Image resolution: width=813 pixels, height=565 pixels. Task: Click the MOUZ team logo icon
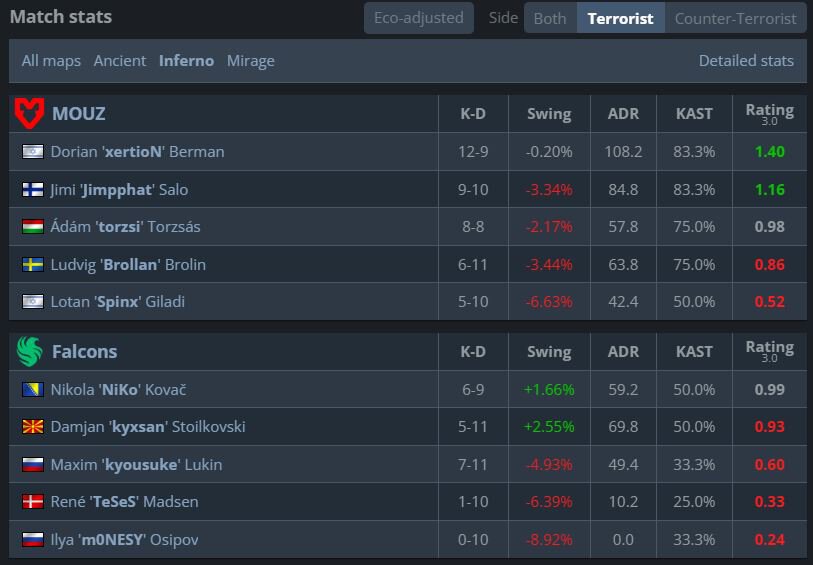[29, 114]
